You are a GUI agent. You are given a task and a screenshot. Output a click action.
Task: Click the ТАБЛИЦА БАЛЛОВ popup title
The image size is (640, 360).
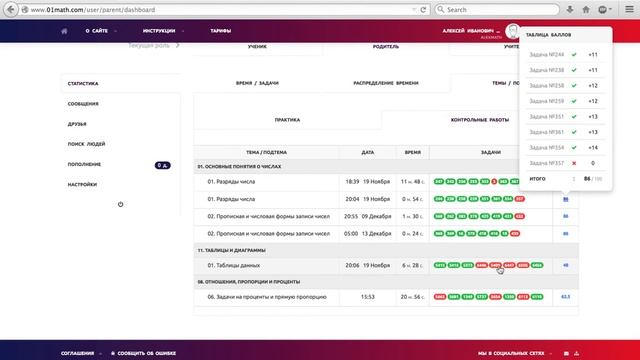click(548, 35)
